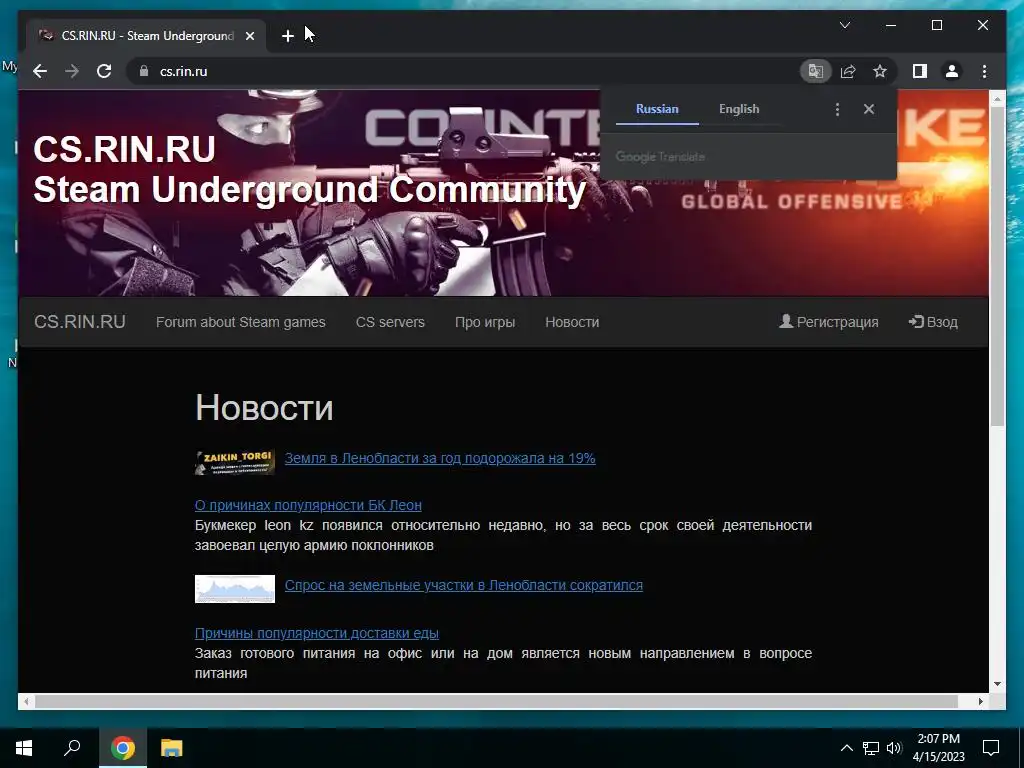Click the chart thumbnail beside Спрос article
Screen dimensions: 1024x768
tap(234, 588)
